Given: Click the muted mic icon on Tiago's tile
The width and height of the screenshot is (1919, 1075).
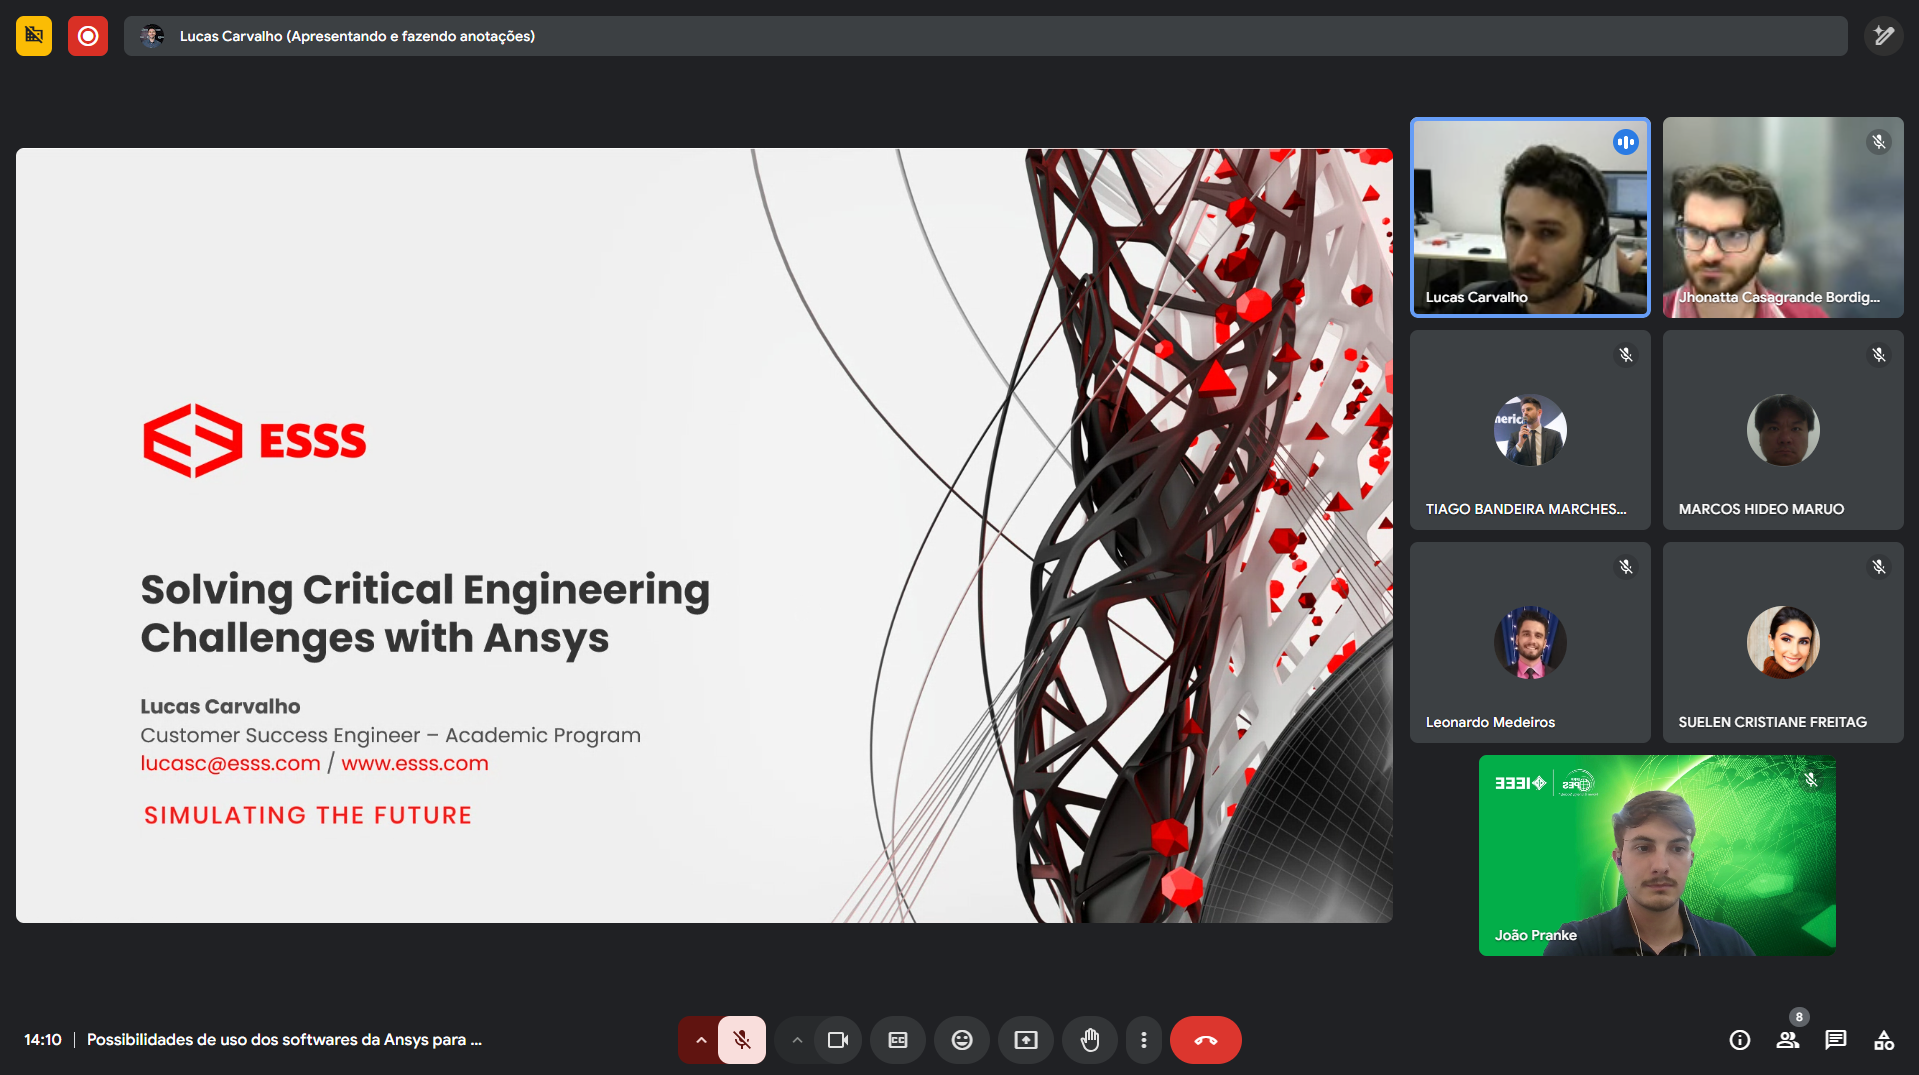Looking at the screenshot, I should [1626, 355].
